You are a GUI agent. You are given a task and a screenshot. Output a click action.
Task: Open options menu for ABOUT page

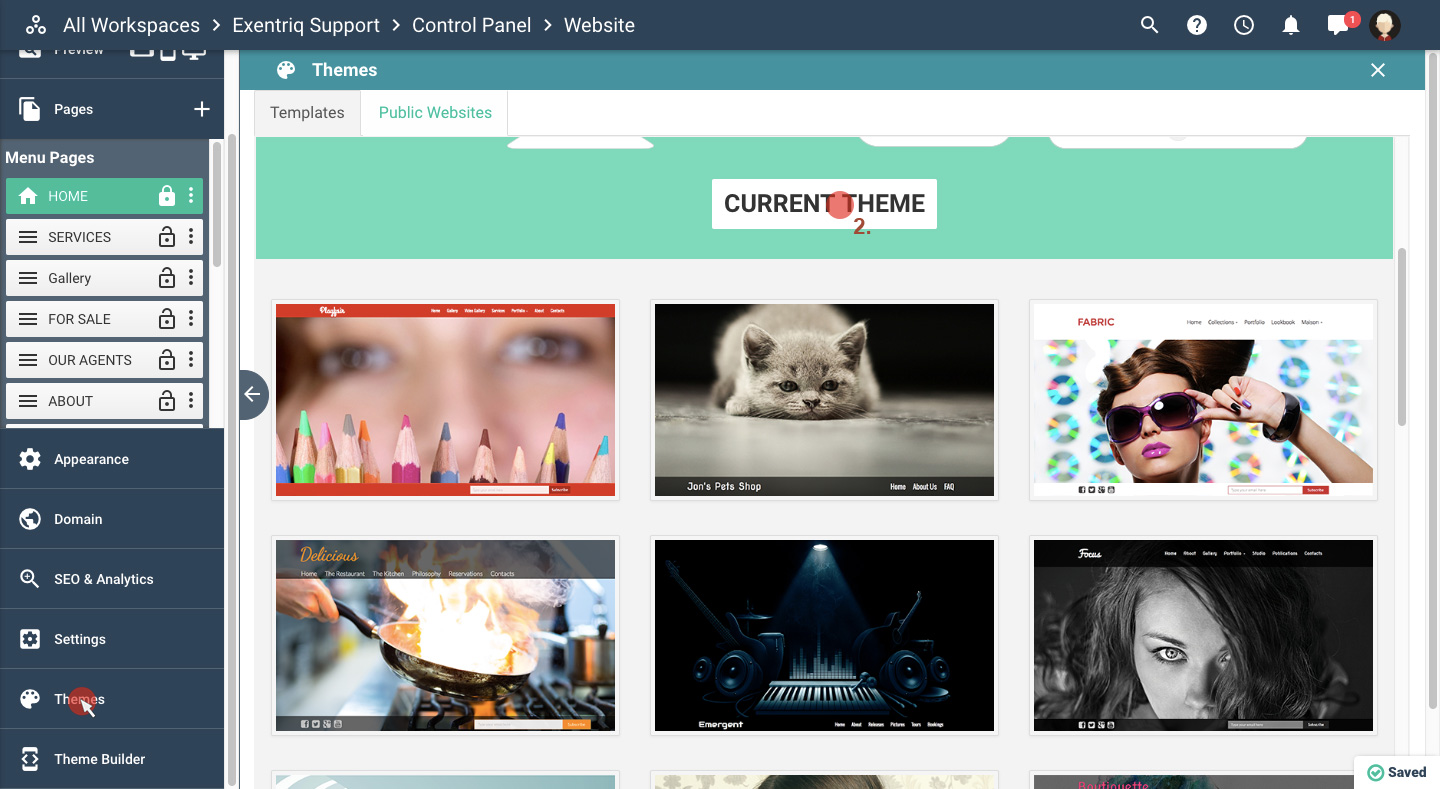pyautogui.click(x=191, y=401)
